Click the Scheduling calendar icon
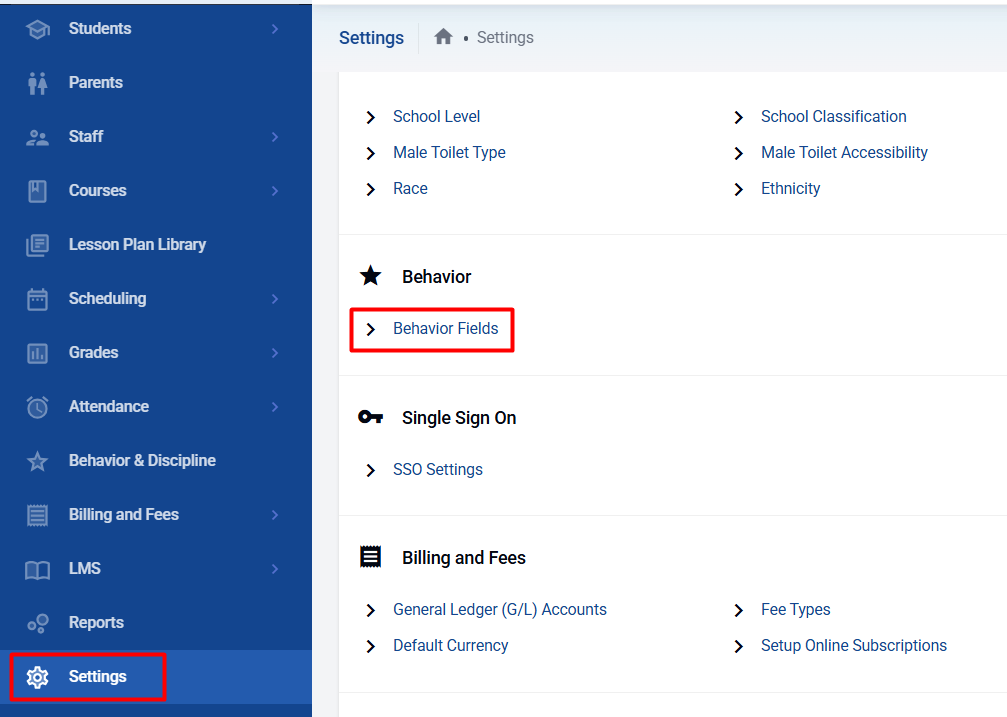 pos(37,299)
